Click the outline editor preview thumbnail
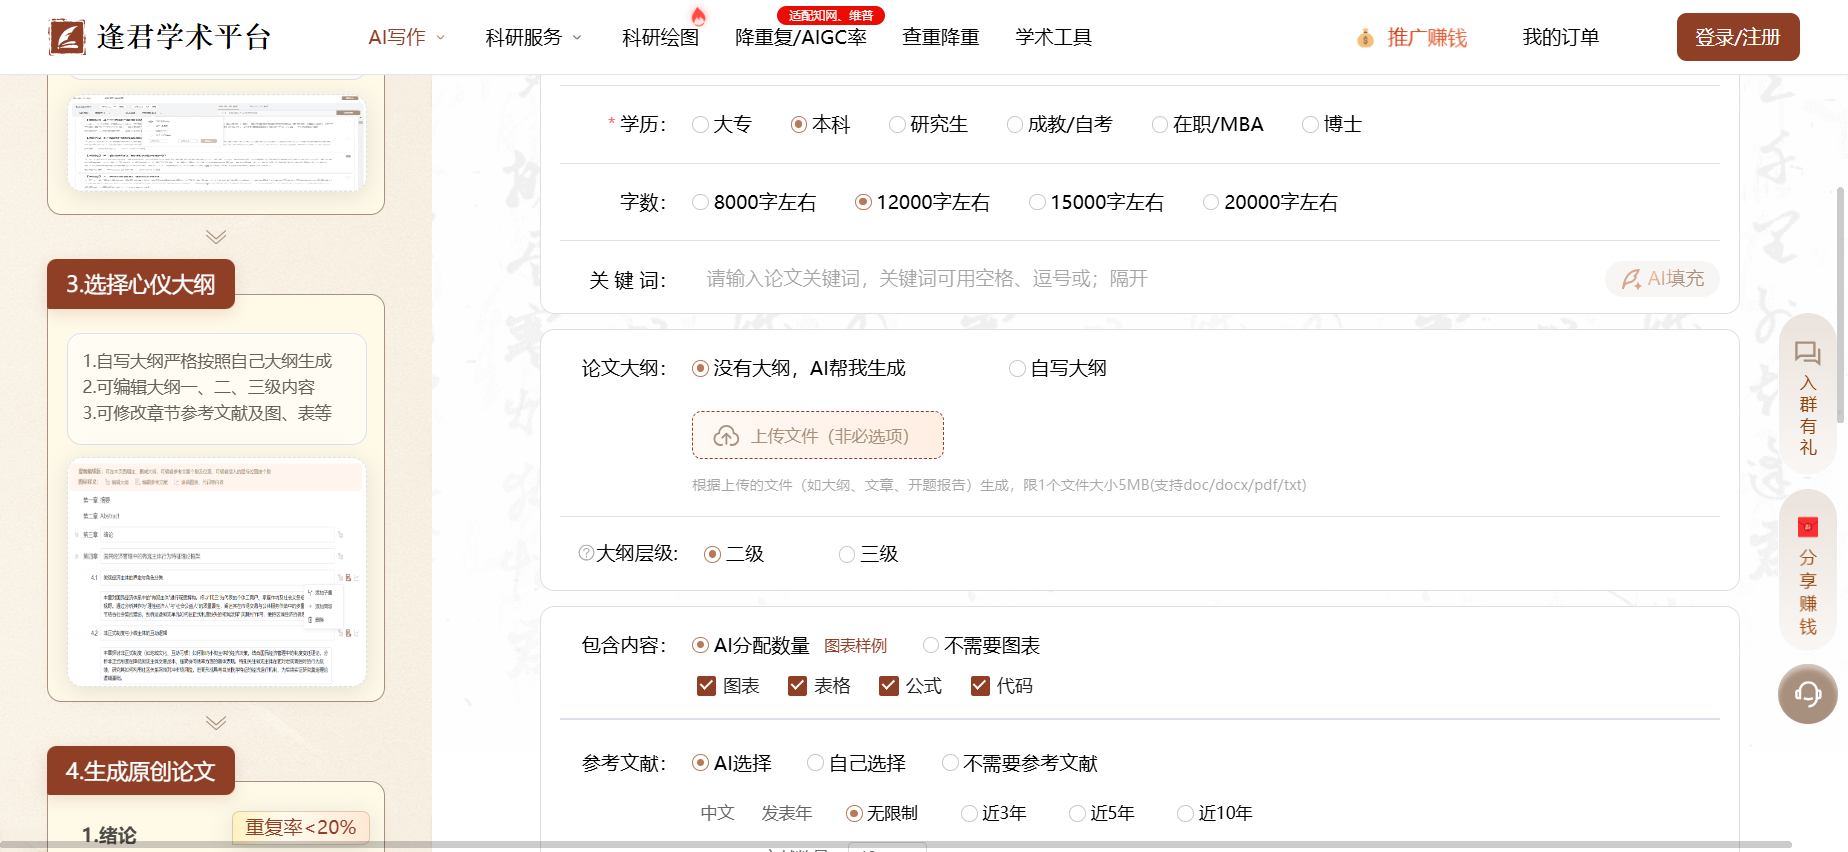 (x=217, y=572)
